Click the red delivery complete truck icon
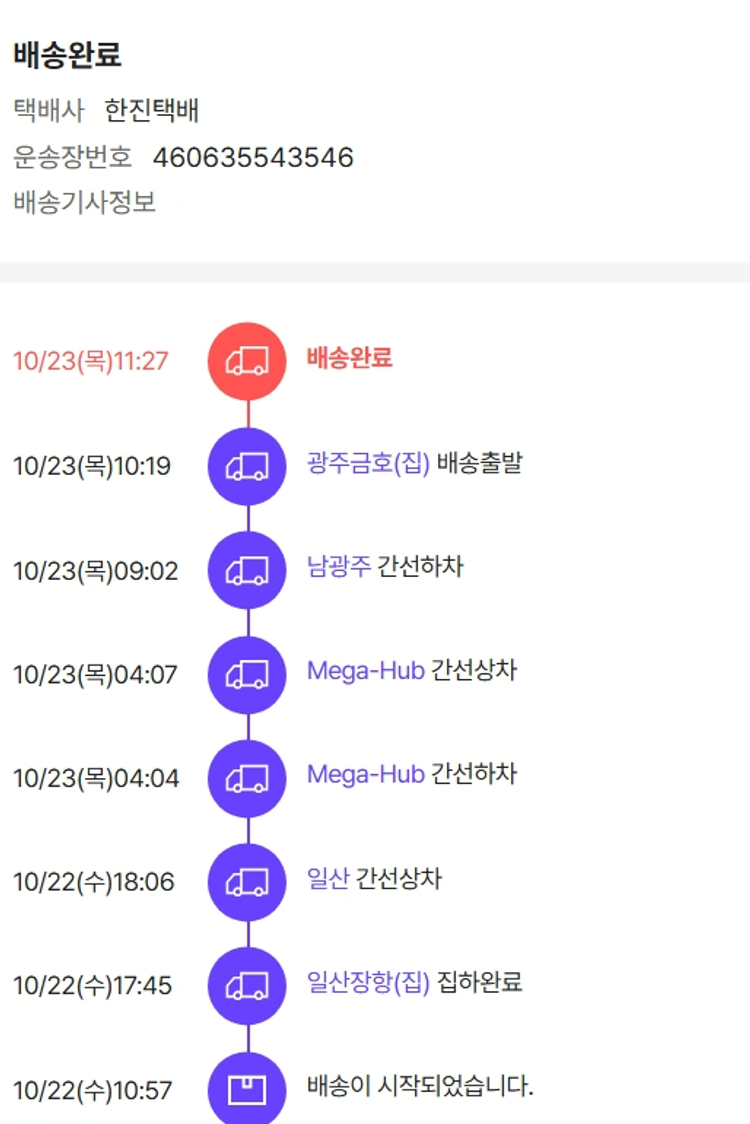The height and width of the screenshot is (1124, 750). click(x=247, y=361)
